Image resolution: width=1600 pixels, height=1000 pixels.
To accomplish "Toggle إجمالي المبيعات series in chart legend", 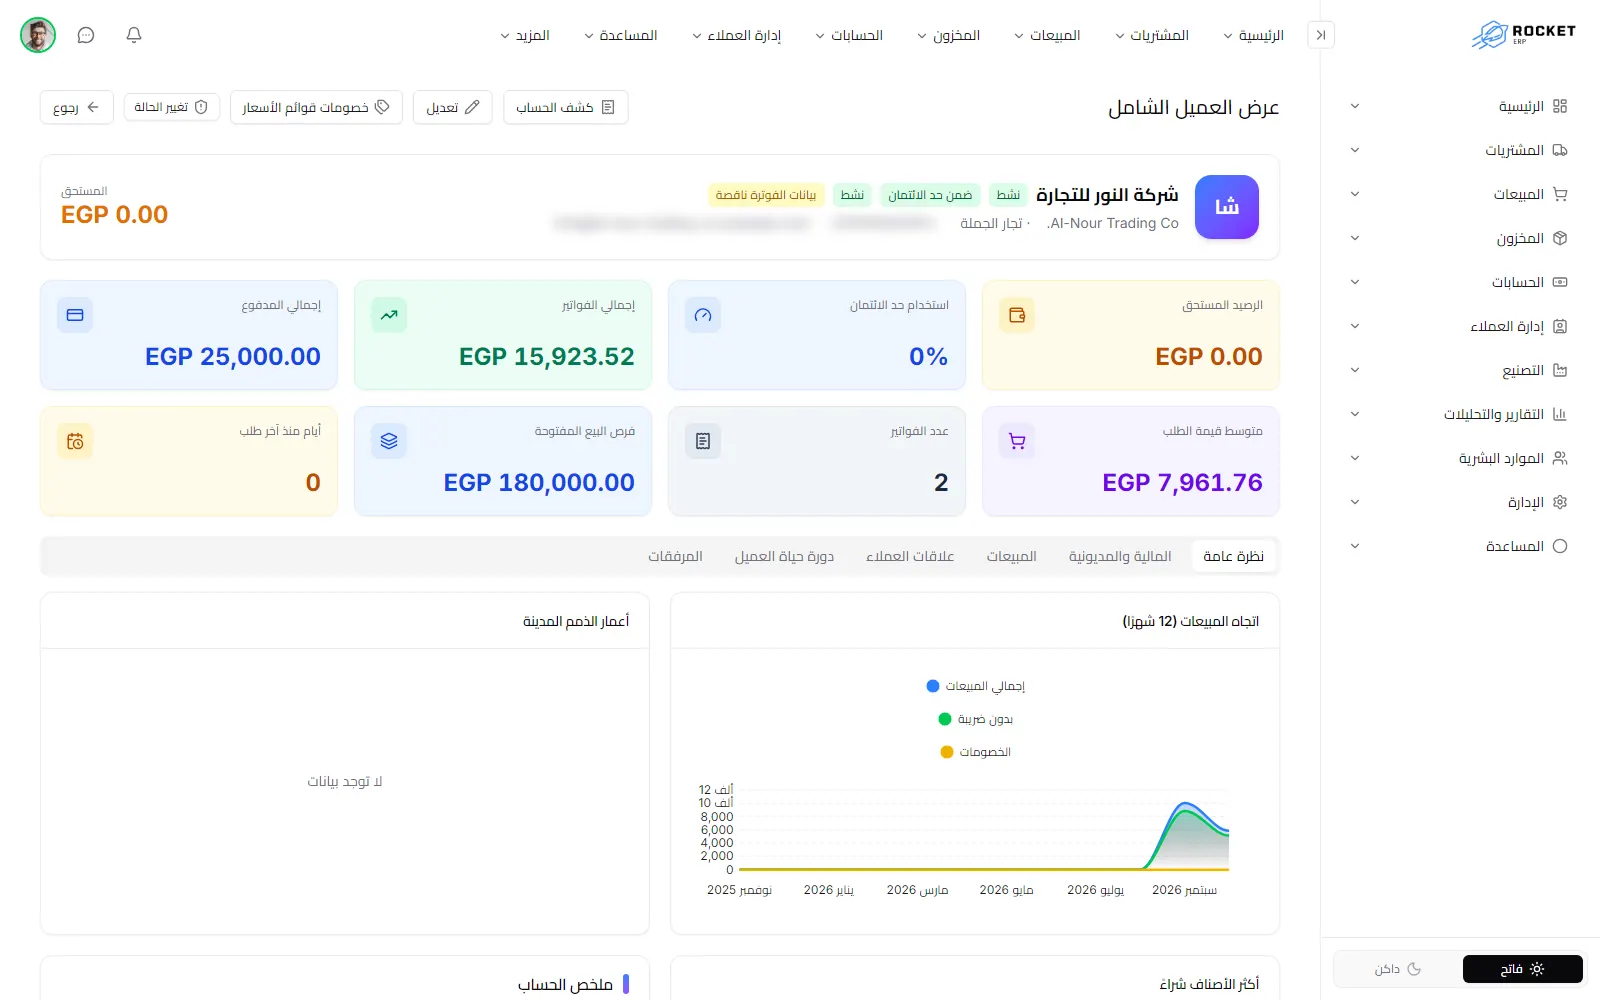I will click(976, 686).
